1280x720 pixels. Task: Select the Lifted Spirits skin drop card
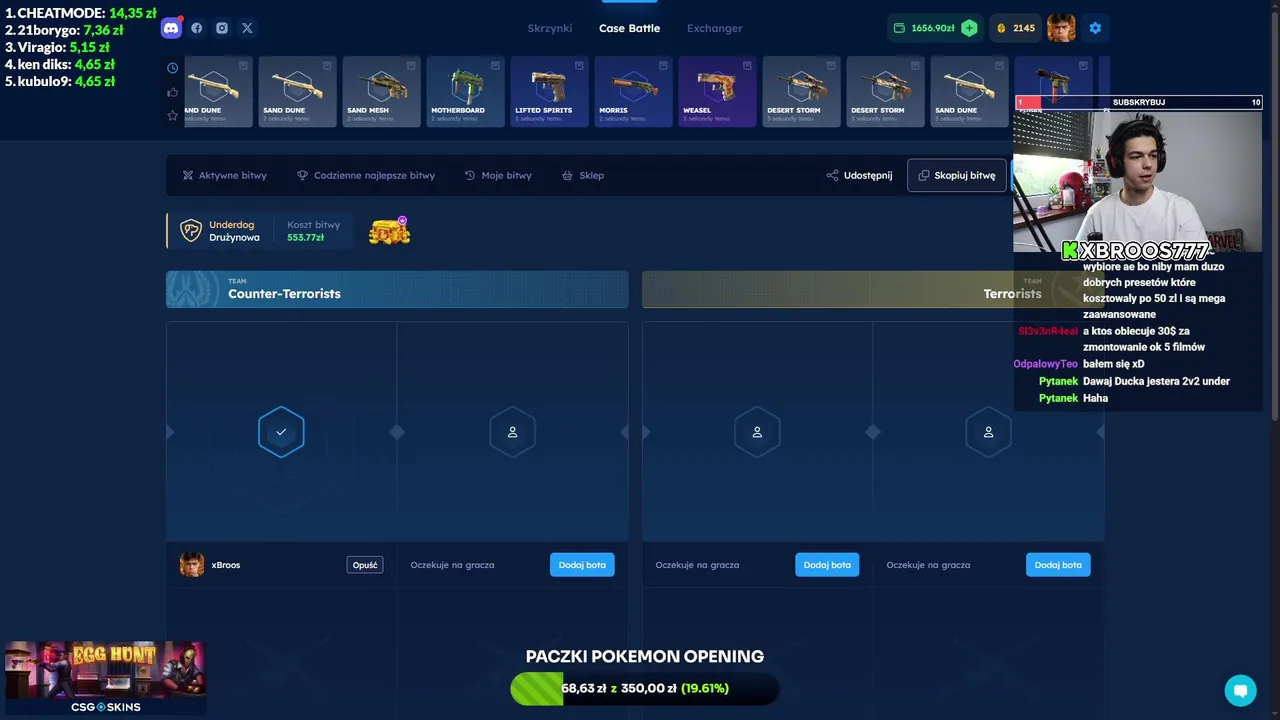click(x=549, y=91)
